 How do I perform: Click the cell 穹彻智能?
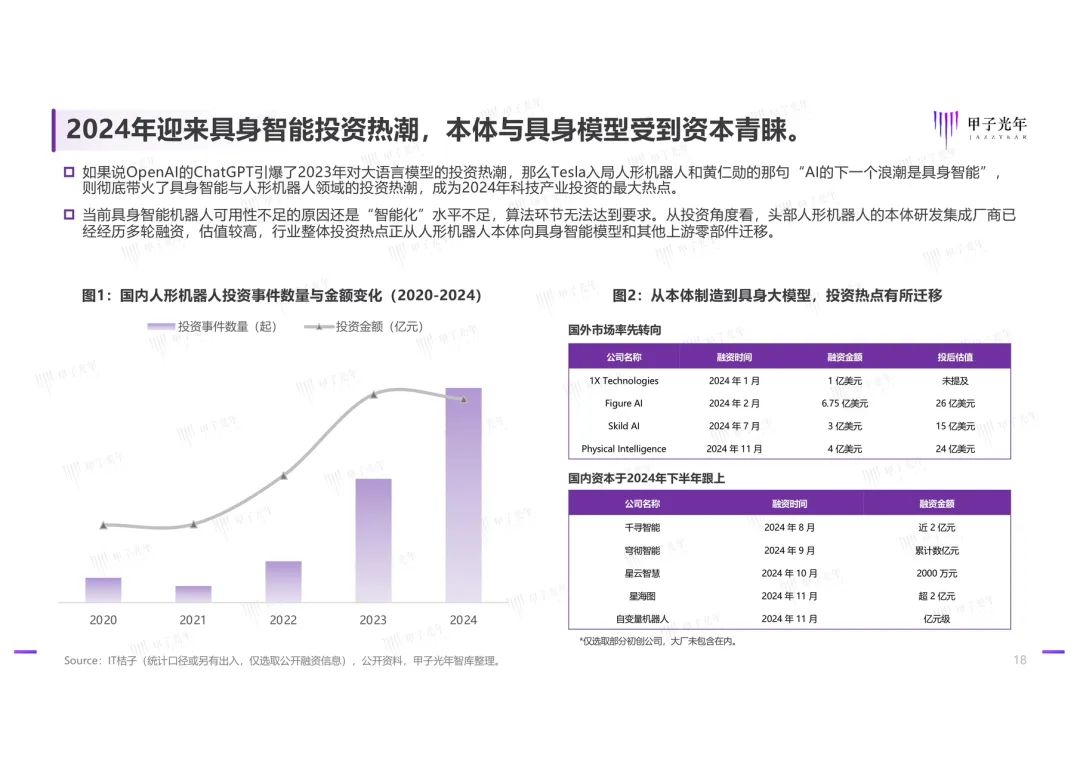tap(643, 551)
